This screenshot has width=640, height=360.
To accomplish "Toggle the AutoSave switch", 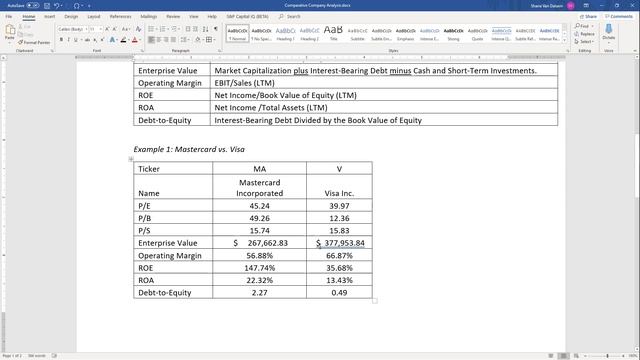I will point(33,6).
